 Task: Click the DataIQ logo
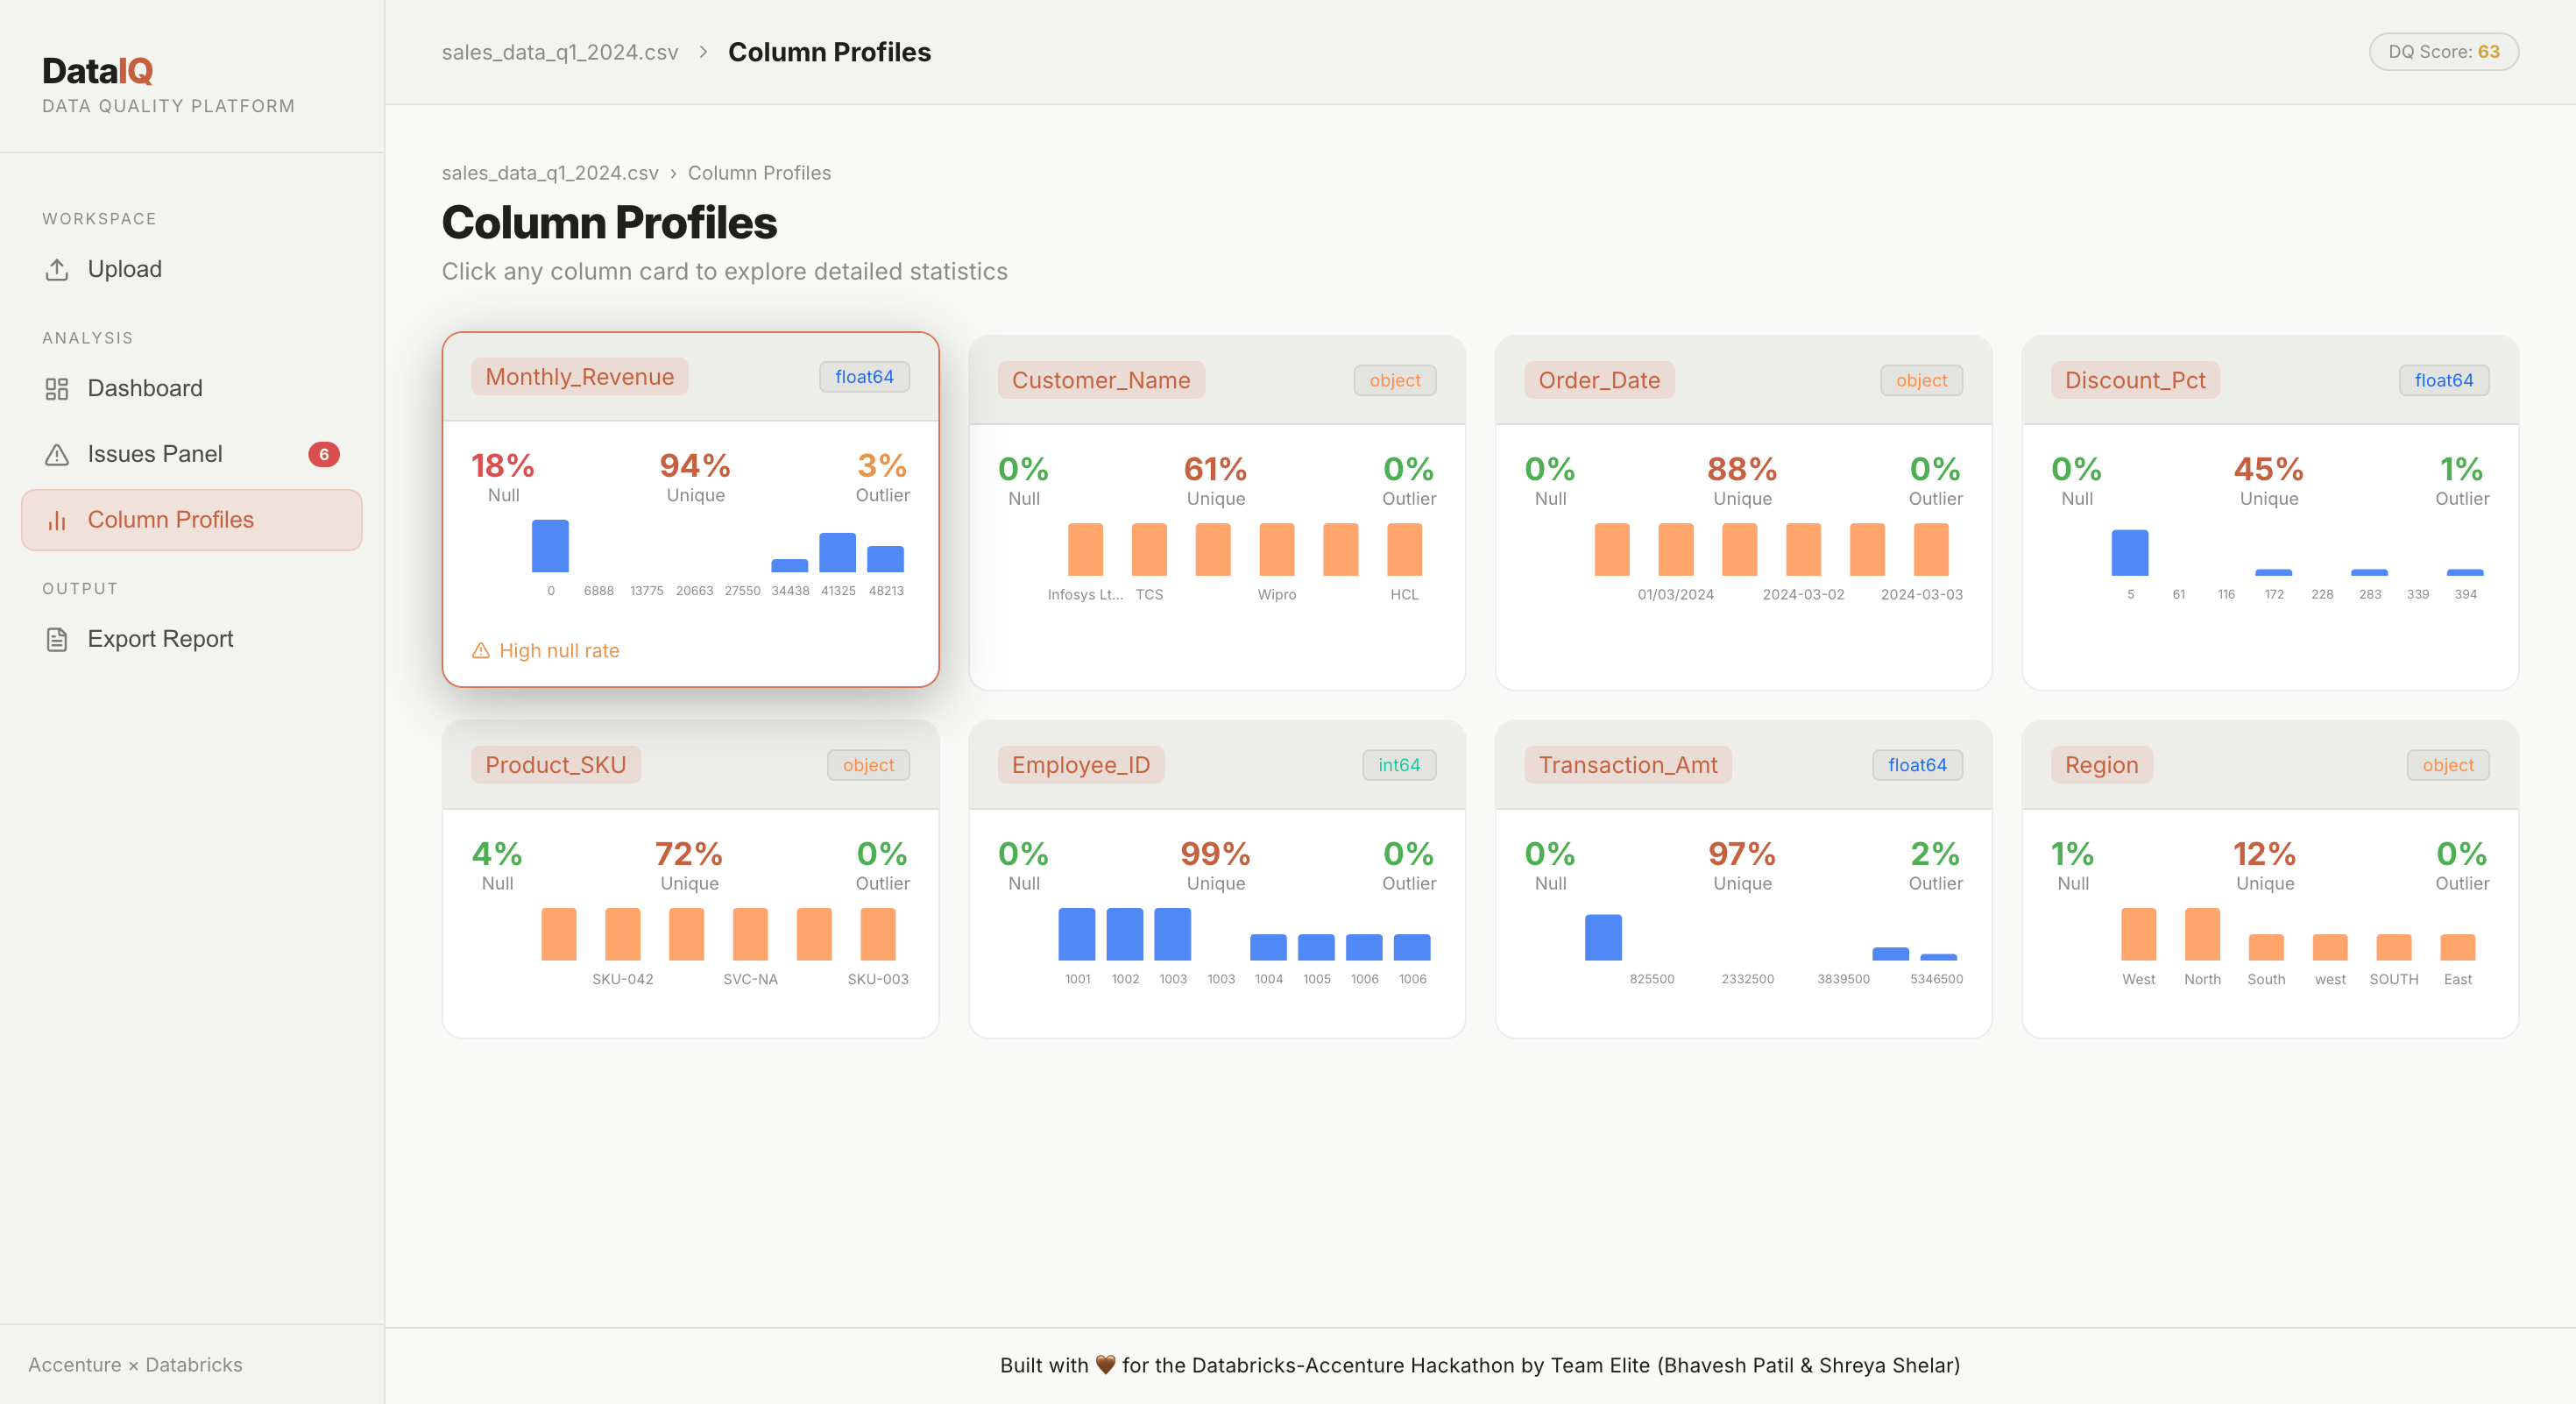(98, 71)
